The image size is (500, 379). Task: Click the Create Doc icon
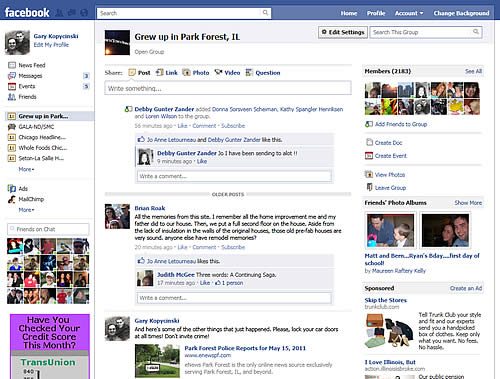369,142
